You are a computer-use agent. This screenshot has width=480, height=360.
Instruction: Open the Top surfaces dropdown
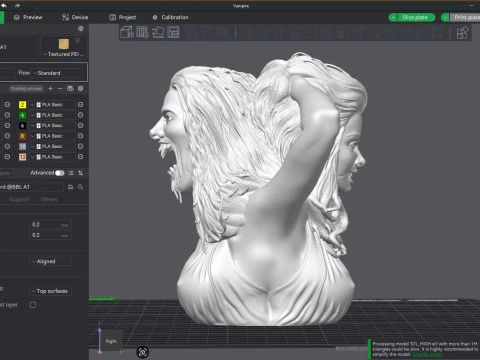tap(51, 291)
